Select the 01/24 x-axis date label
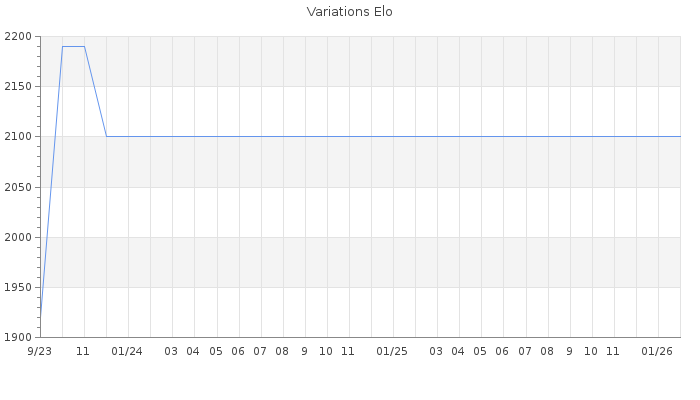 pos(127,351)
